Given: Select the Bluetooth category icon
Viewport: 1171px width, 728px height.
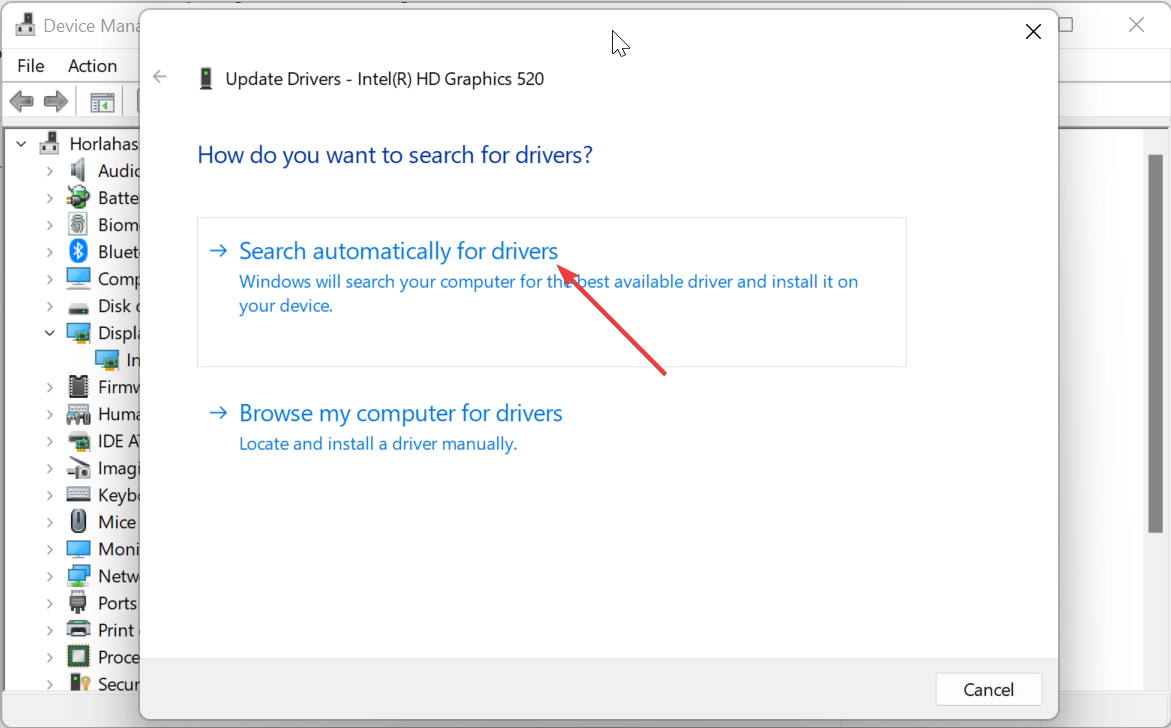Looking at the screenshot, I should point(79,251).
